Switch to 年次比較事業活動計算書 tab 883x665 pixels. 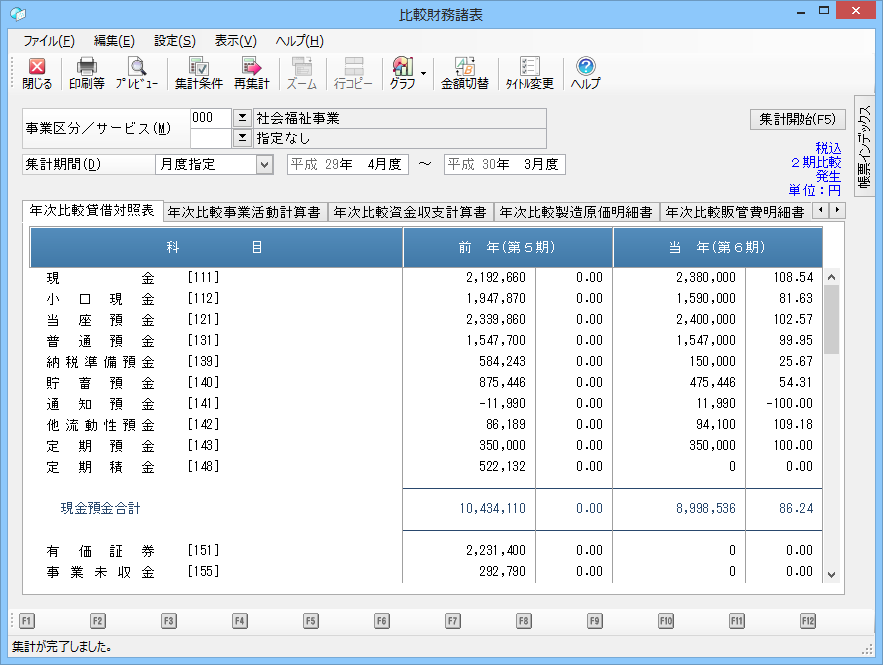244,212
